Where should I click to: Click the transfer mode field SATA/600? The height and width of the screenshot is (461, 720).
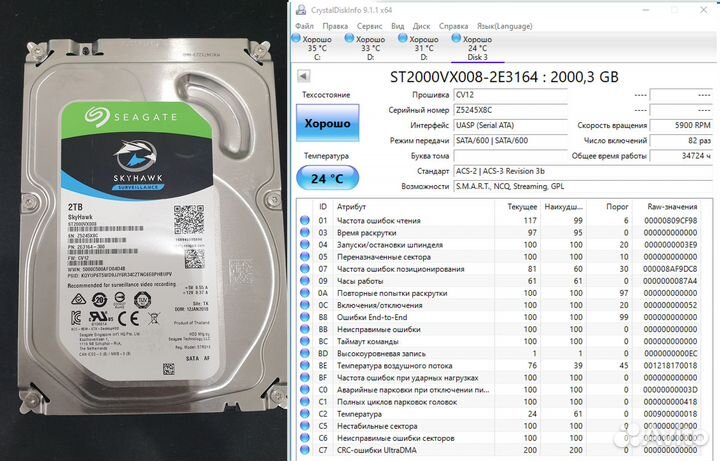[x=510, y=141]
